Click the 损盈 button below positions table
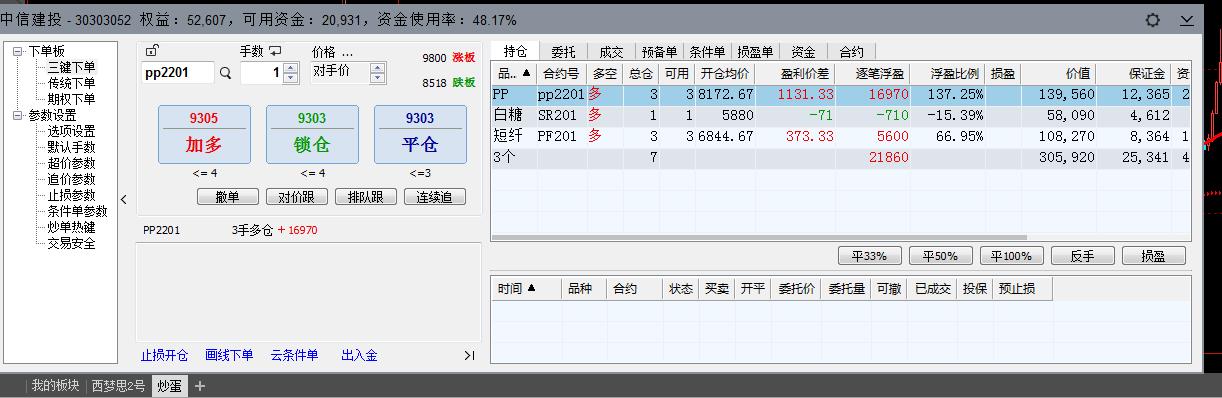 click(1154, 256)
